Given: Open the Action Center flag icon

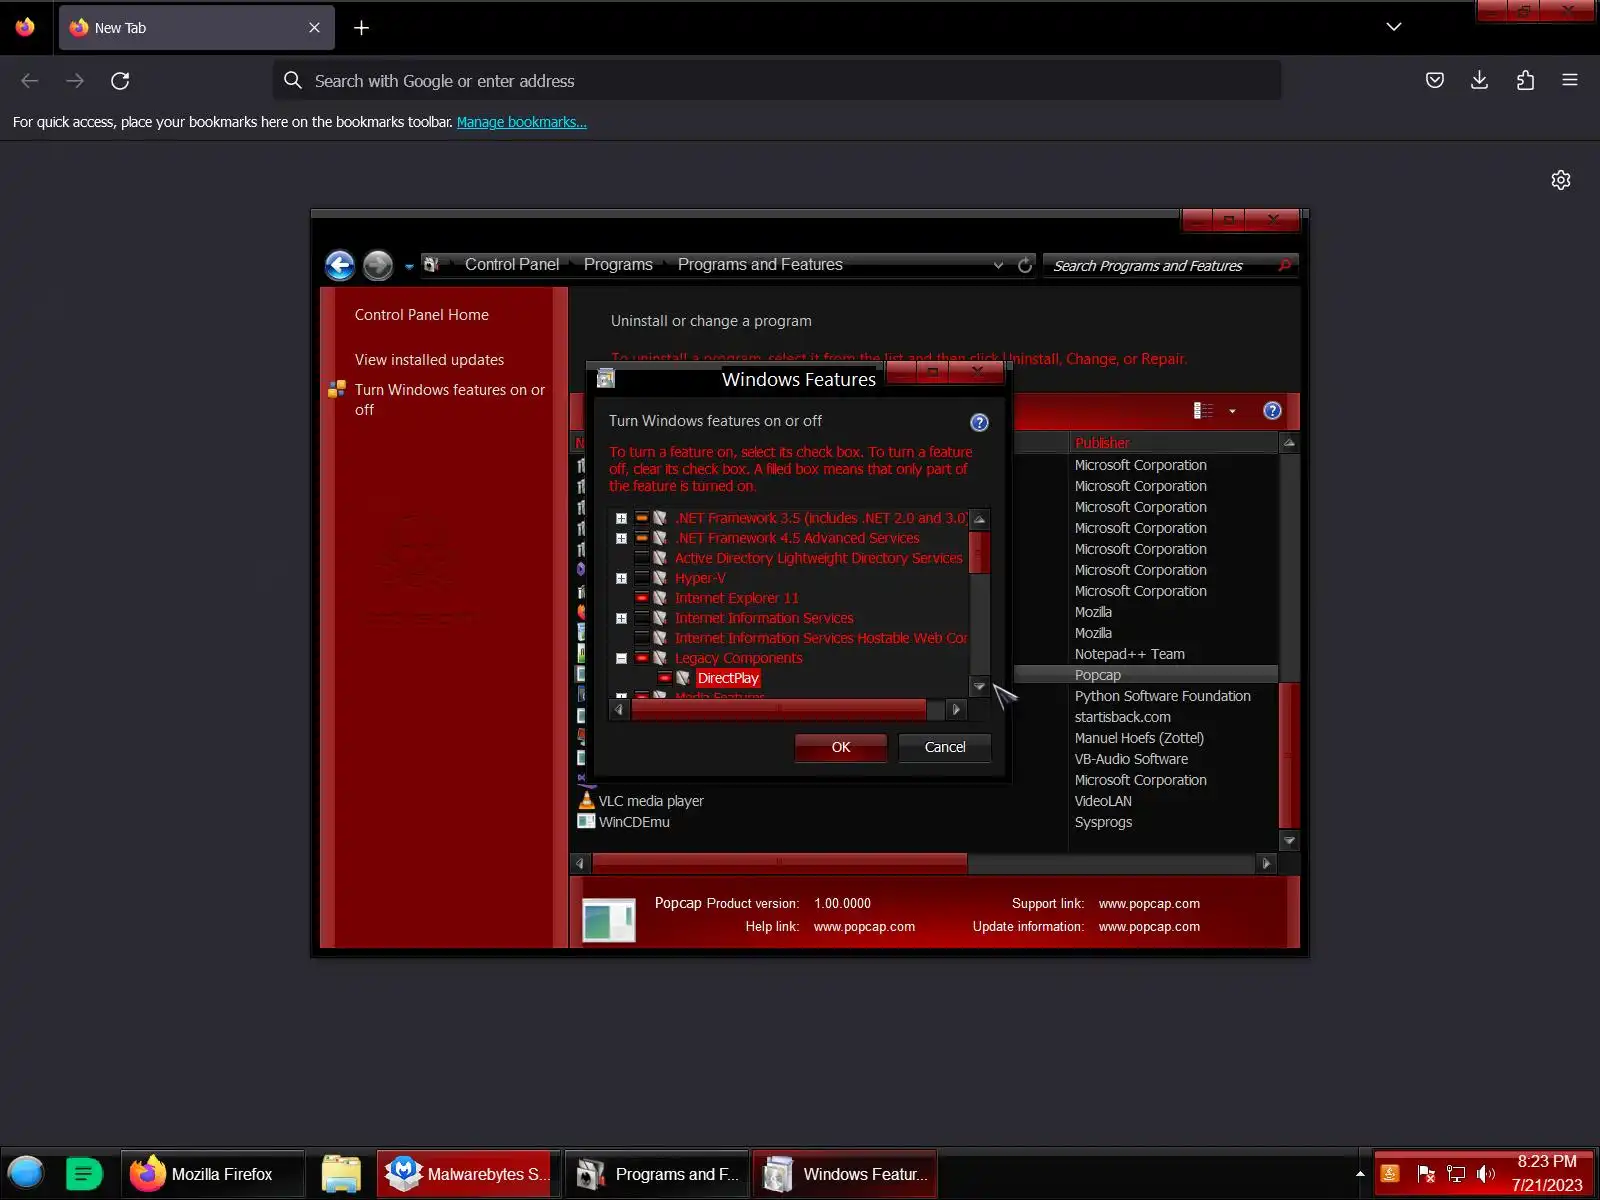Looking at the screenshot, I should 1426,1174.
